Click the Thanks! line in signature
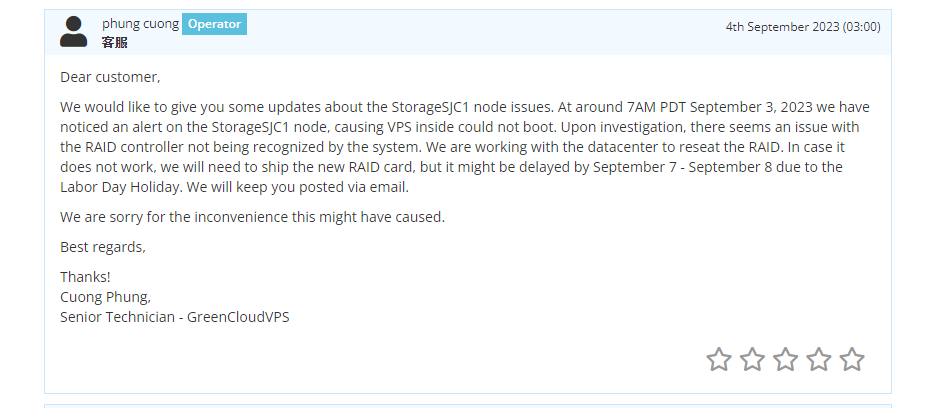 coord(85,277)
